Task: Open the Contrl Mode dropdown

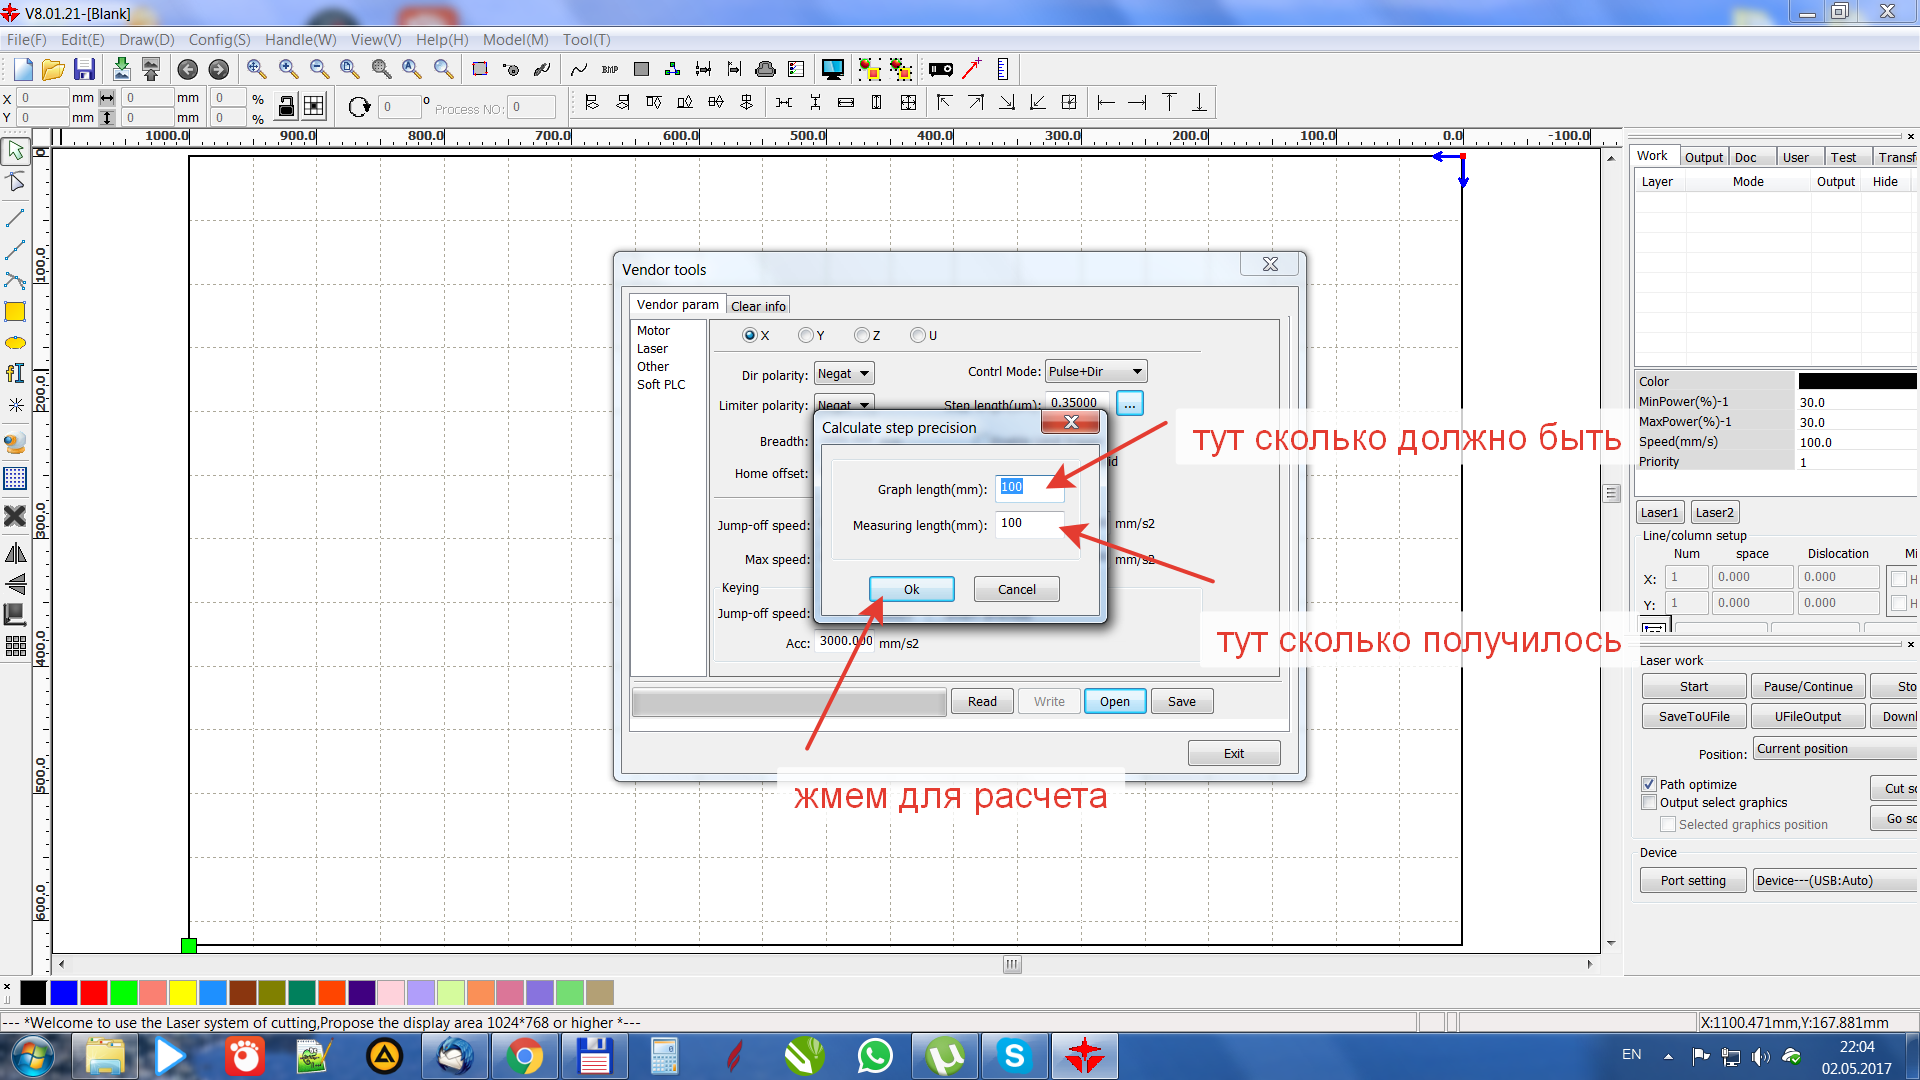Action: tap(1095, 372)
